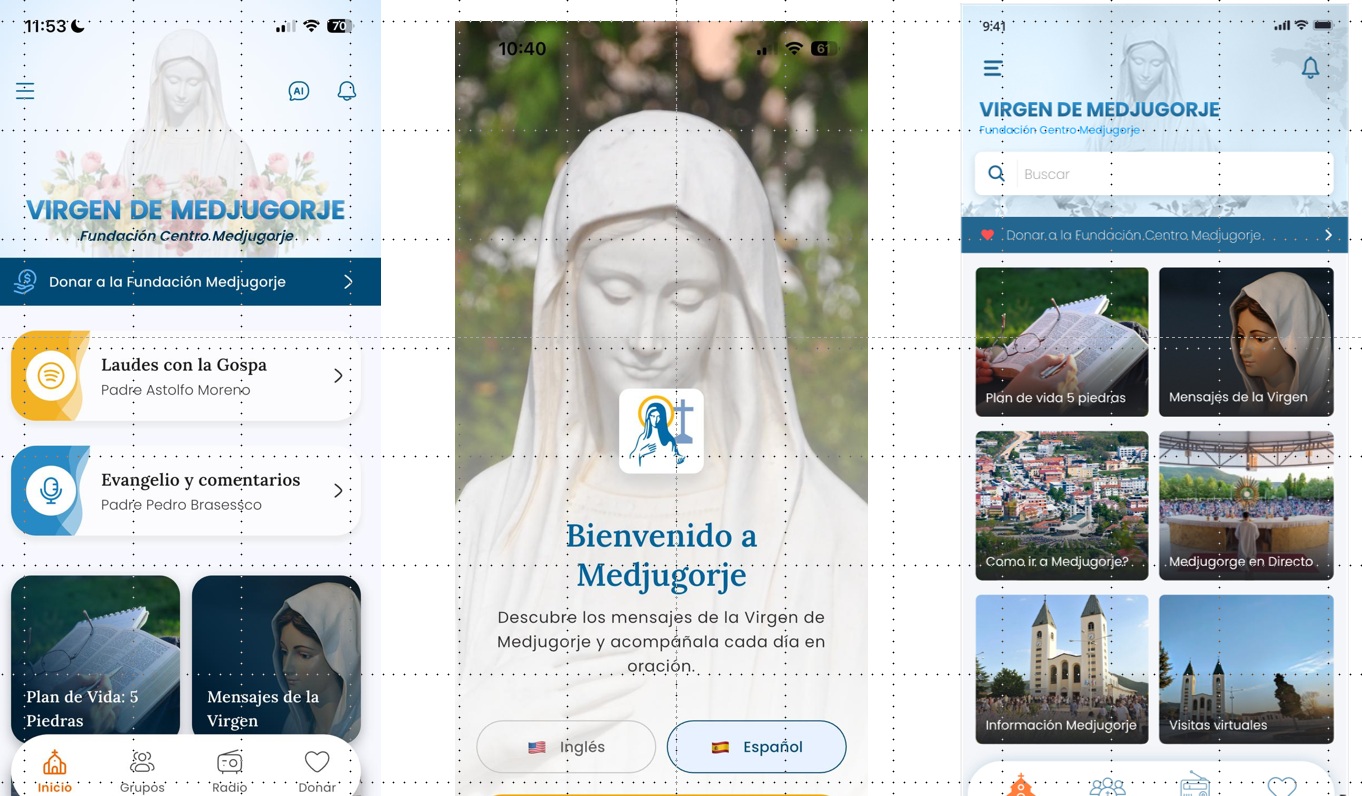Switch to the Radio tab
Image resolution: width=1362 pixels, height=796 pixels.
[229, 772]
